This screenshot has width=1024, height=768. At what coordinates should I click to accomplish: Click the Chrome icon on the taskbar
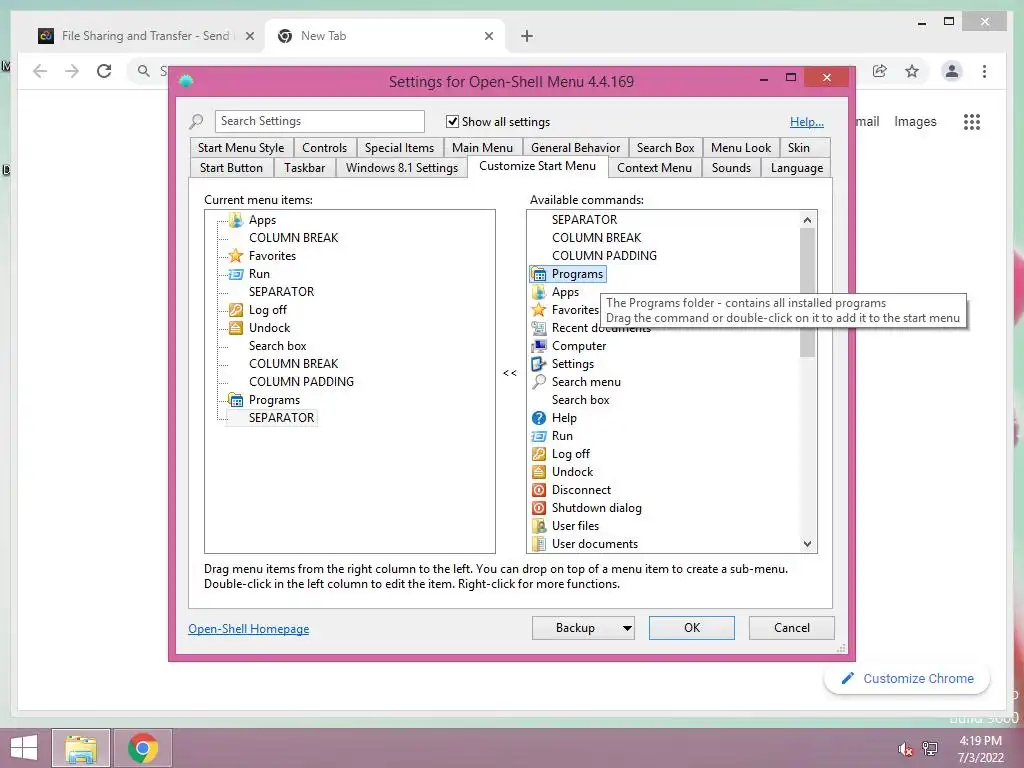pyautogui.click(x=143, y=748)
